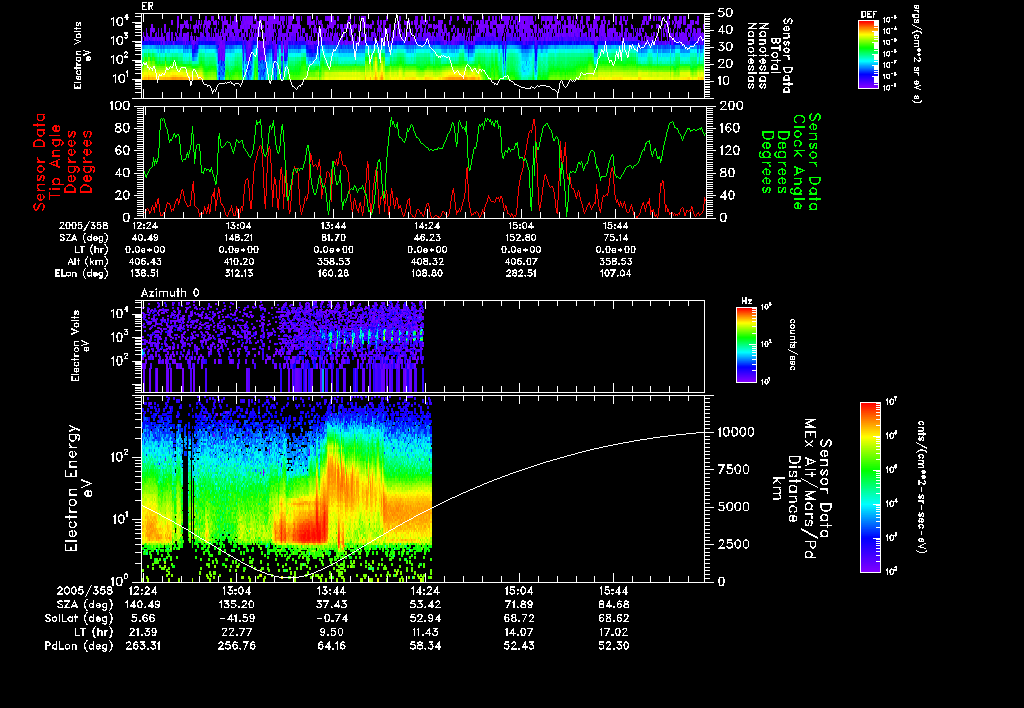Click the 60 tick on Tip Angle axis
This screenshot has width=1024, height=708.
(x=123, y=150)
